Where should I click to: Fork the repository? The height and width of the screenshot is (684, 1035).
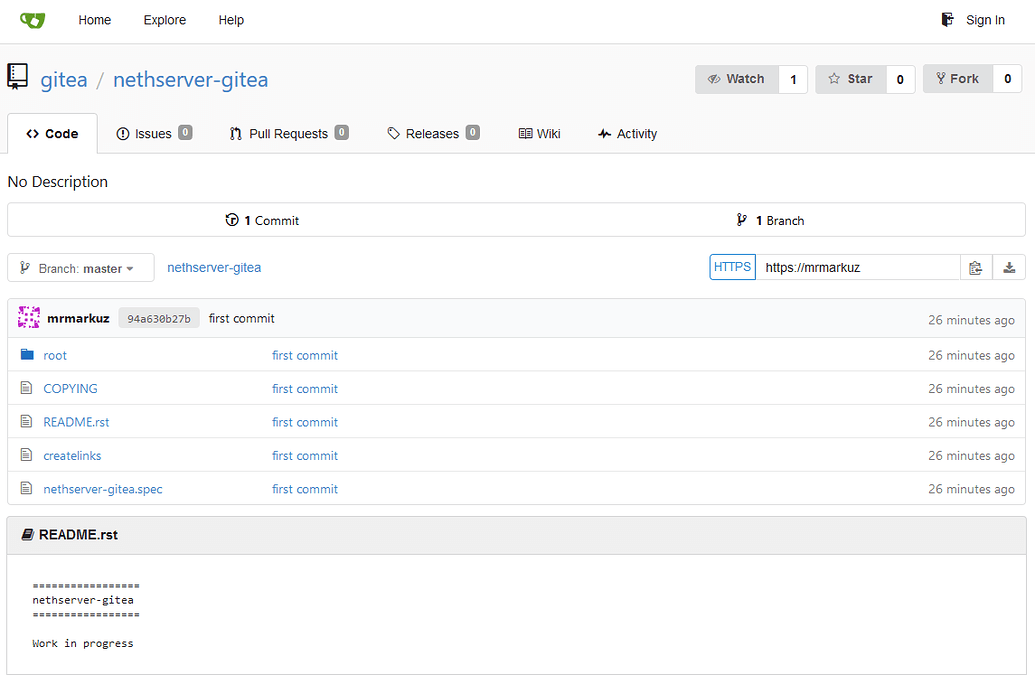click(957, 78)
